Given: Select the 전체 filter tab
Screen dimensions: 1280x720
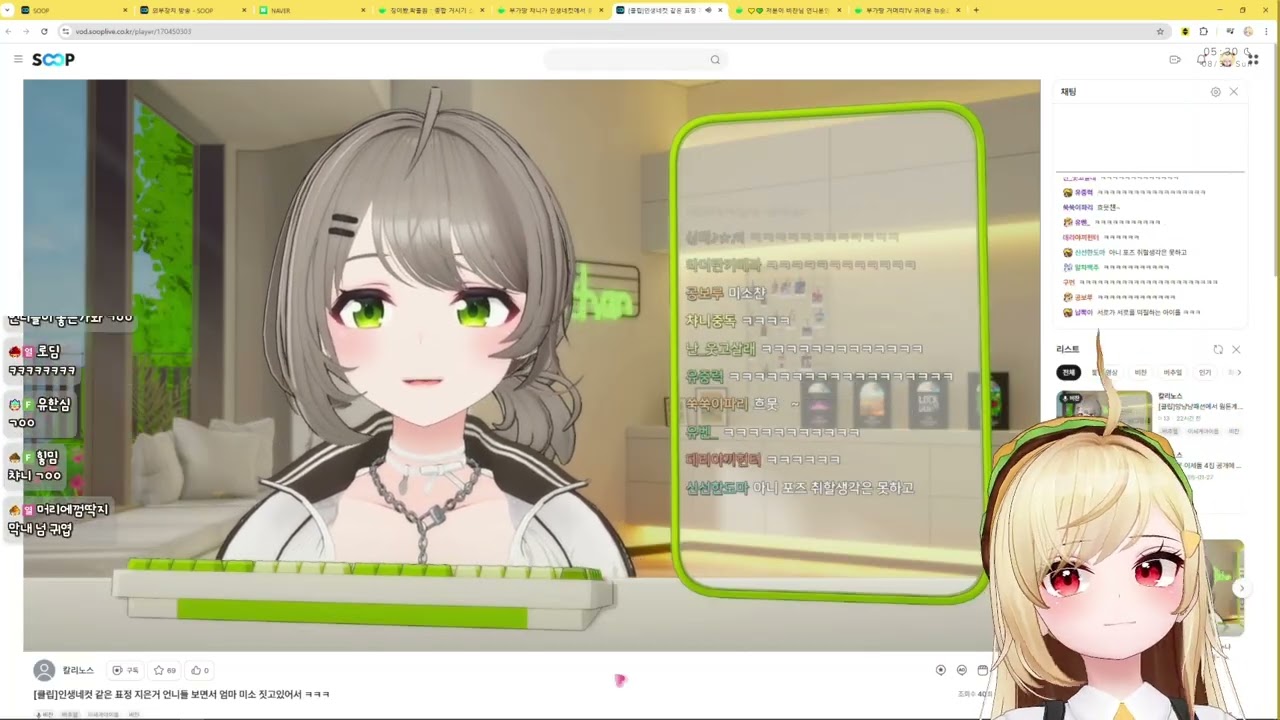Looking at the screenshot, I should 1069,372.
